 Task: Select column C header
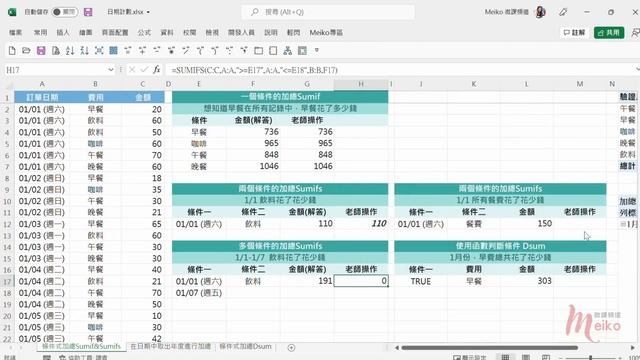(x=142, y=84)
